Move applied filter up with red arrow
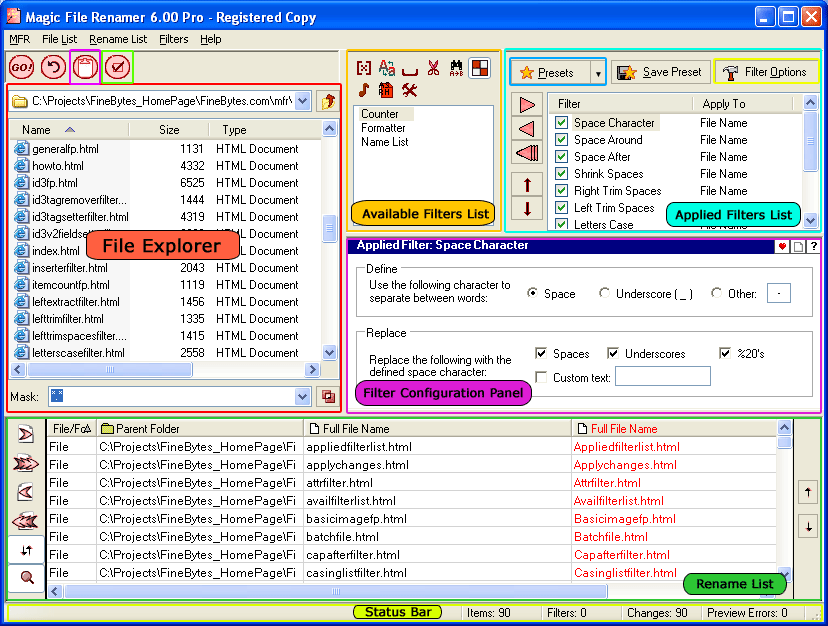Screen dimensions: 828x626 coord(527,185)
